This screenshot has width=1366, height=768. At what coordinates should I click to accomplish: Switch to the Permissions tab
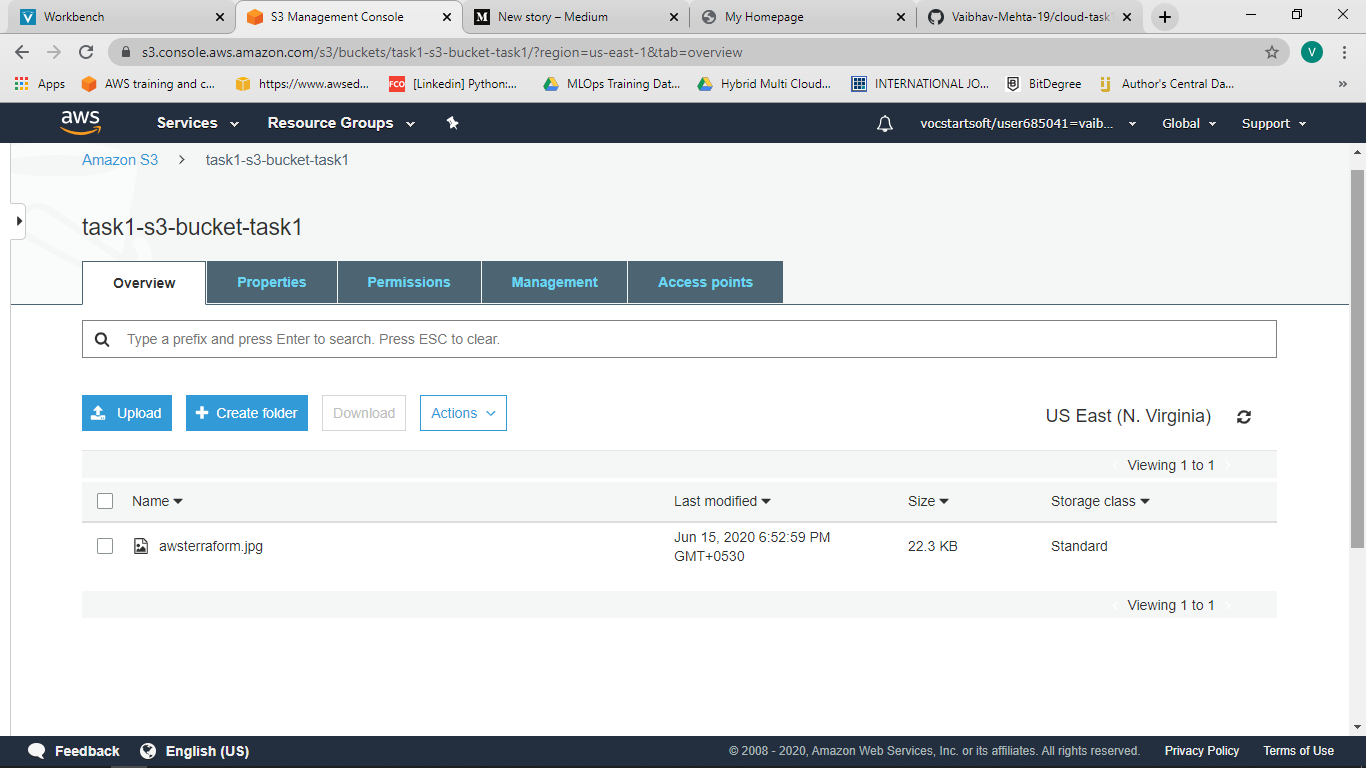point(409,282)
